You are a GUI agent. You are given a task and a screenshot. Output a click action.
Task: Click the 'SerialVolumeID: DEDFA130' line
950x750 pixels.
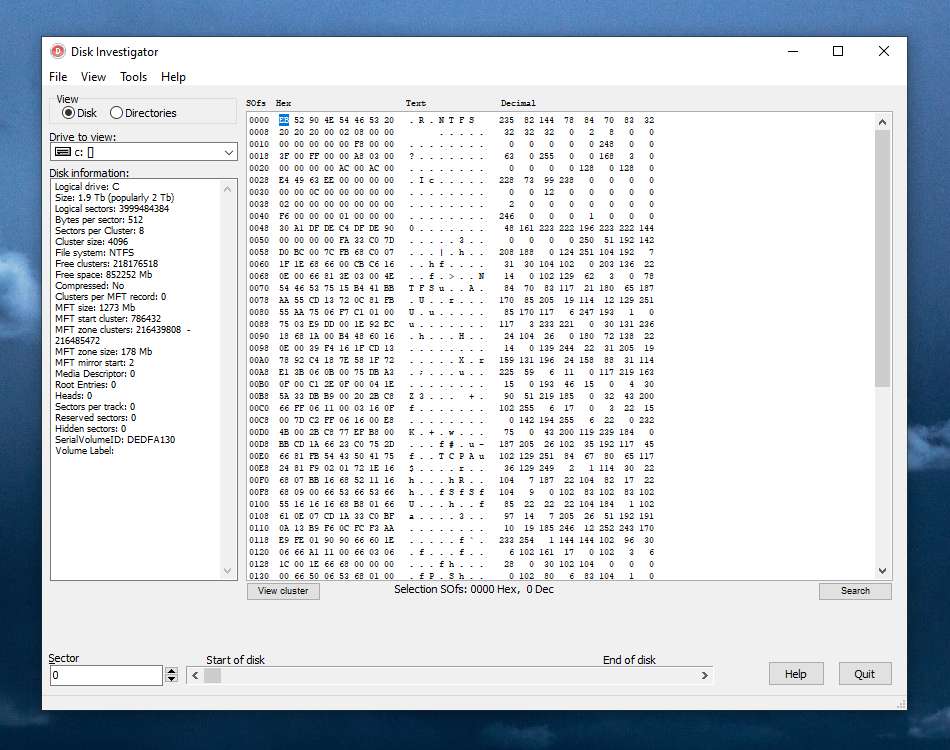click(x=115, y=439)
